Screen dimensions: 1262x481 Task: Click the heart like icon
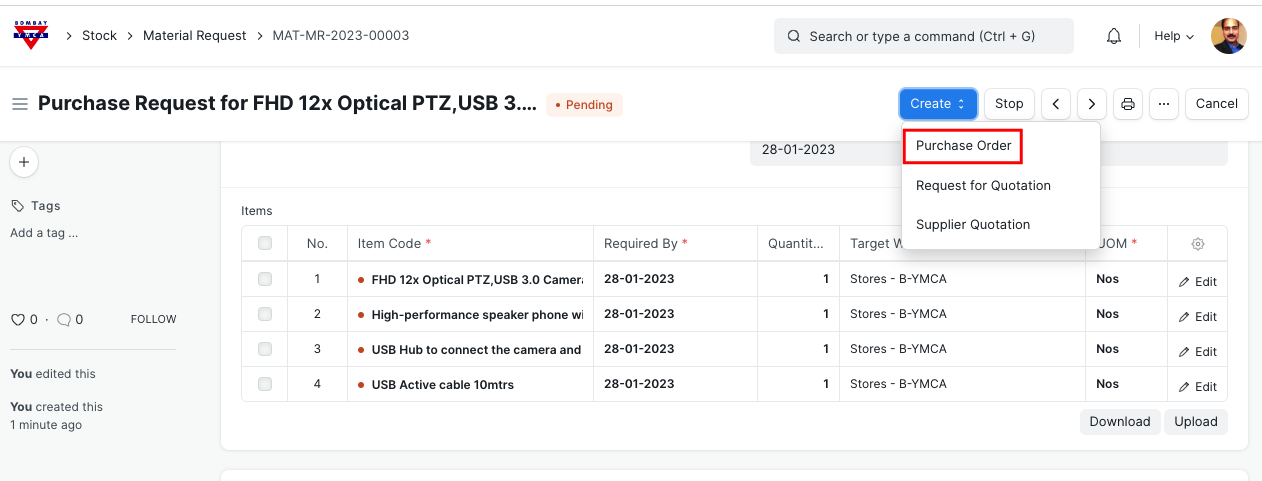(17, 320)
